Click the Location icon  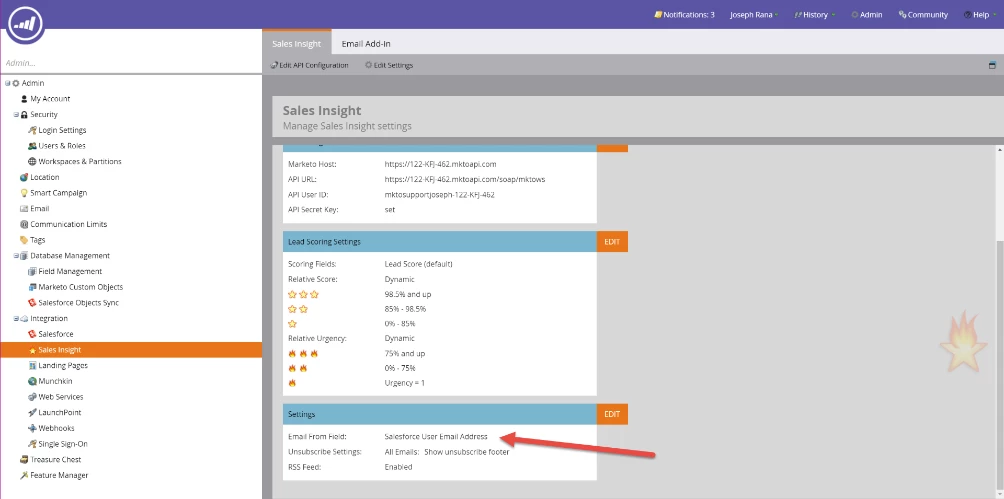(x=24, y=177)
